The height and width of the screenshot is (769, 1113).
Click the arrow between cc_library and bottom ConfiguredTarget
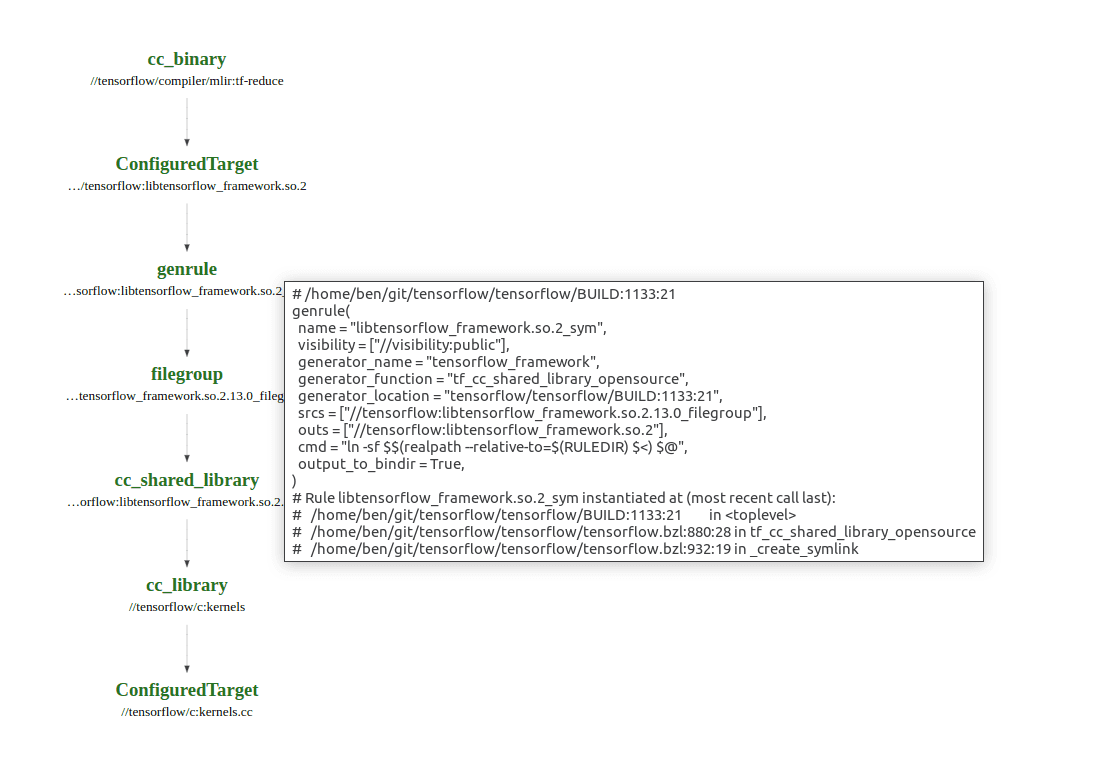tap(187, 649)
